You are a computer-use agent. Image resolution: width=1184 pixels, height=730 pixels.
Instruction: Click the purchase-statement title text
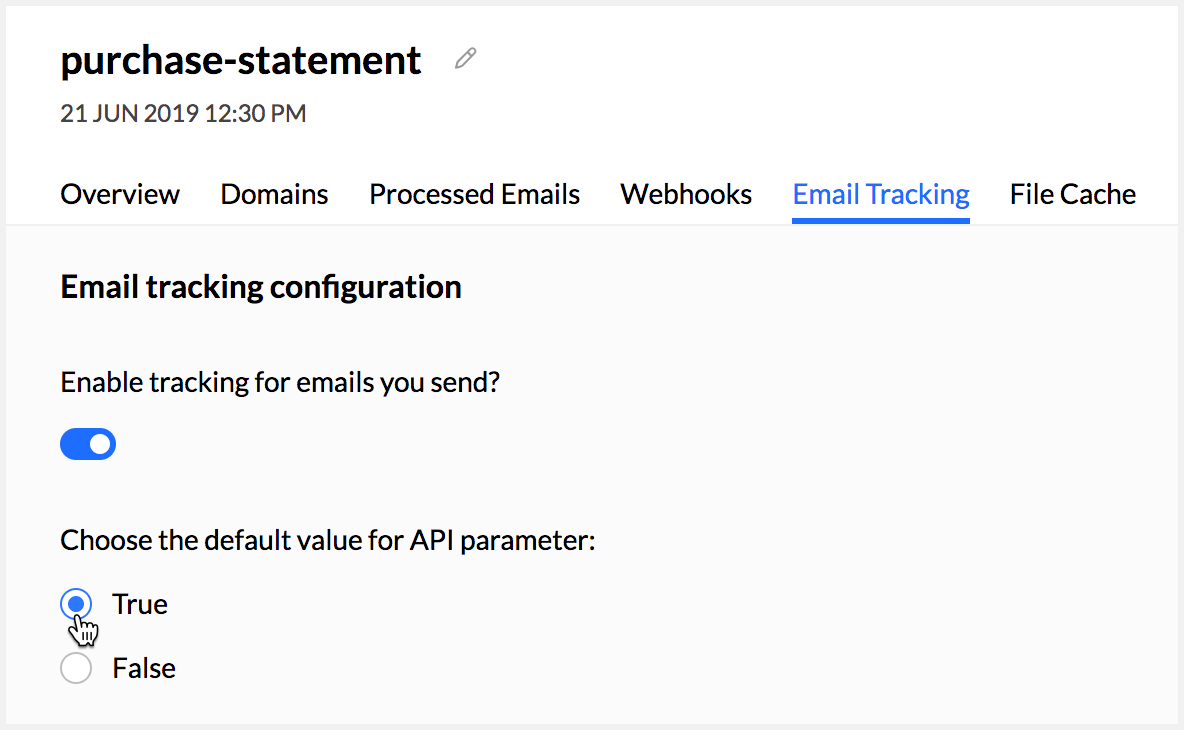[x=240, y=60]
